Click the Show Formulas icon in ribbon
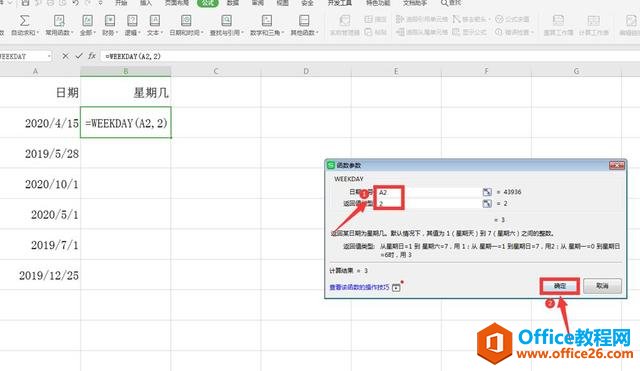The image size is (640, 371). (456, 31)
